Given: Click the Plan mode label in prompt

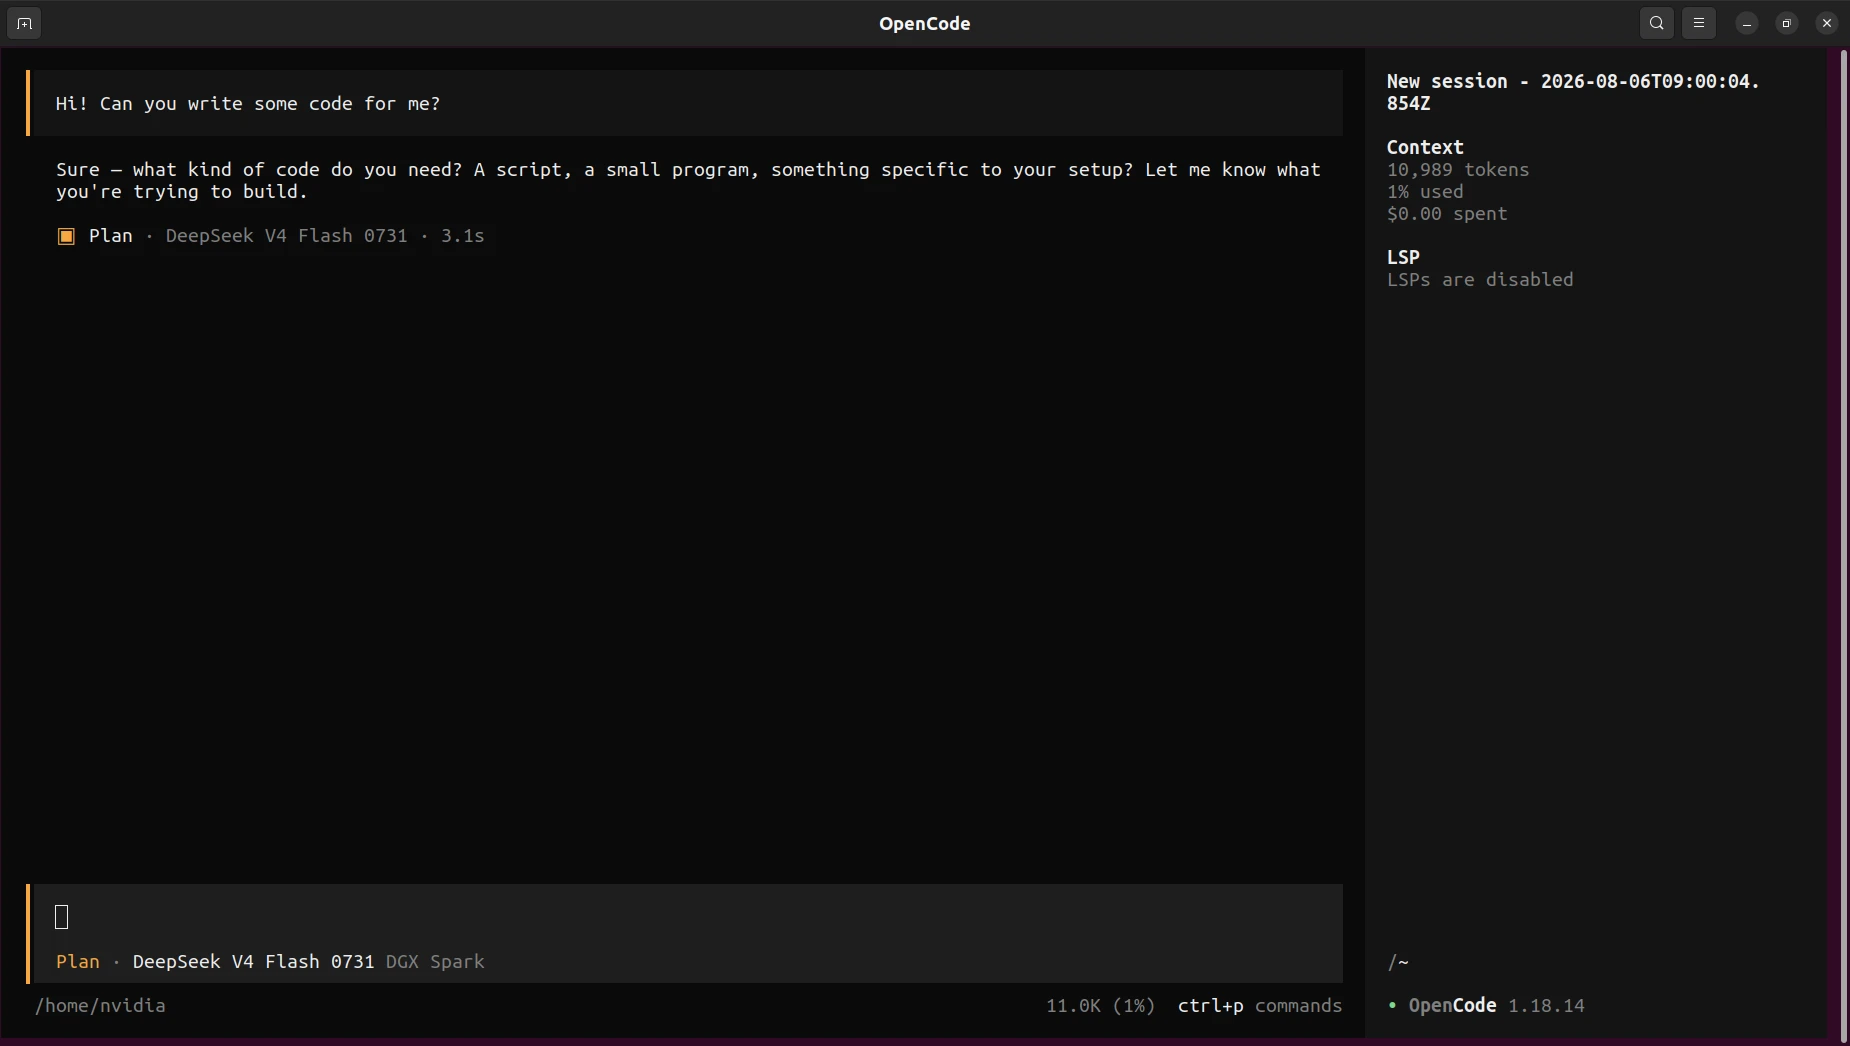Looking at the screenshot, I should (78, 961).
